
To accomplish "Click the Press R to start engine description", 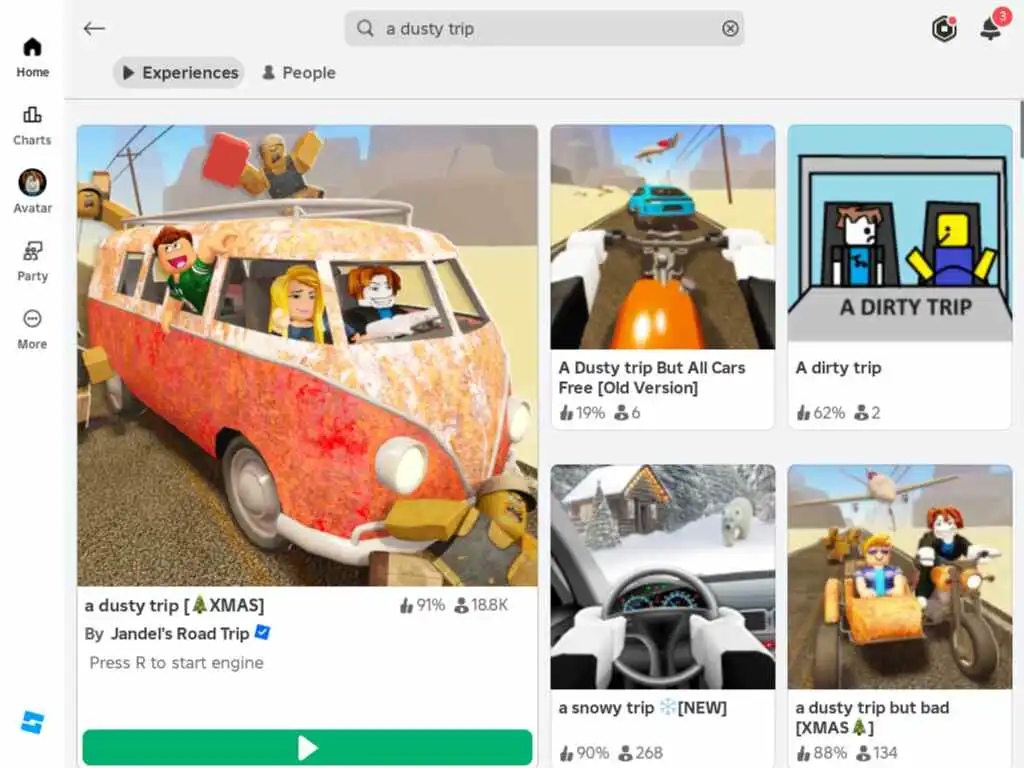I will (x=176, y=663).
